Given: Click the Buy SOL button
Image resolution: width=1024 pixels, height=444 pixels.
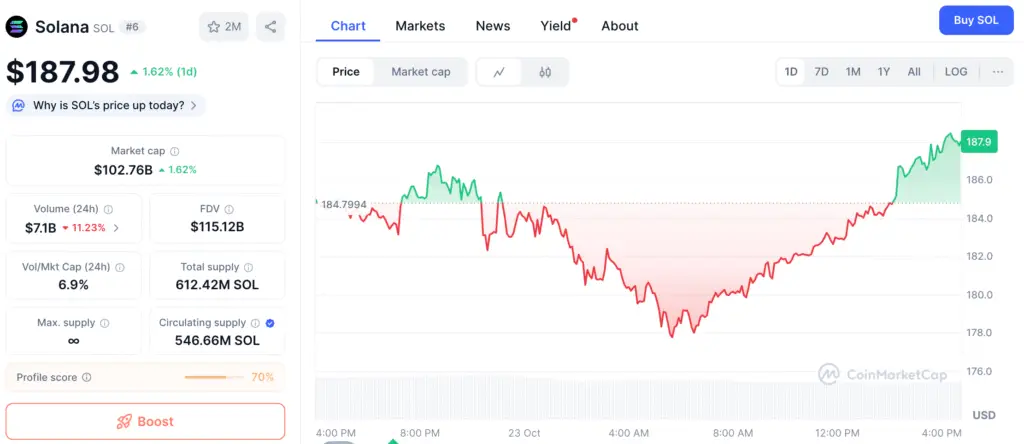Looking at the screenshot, I should point(976,20).
